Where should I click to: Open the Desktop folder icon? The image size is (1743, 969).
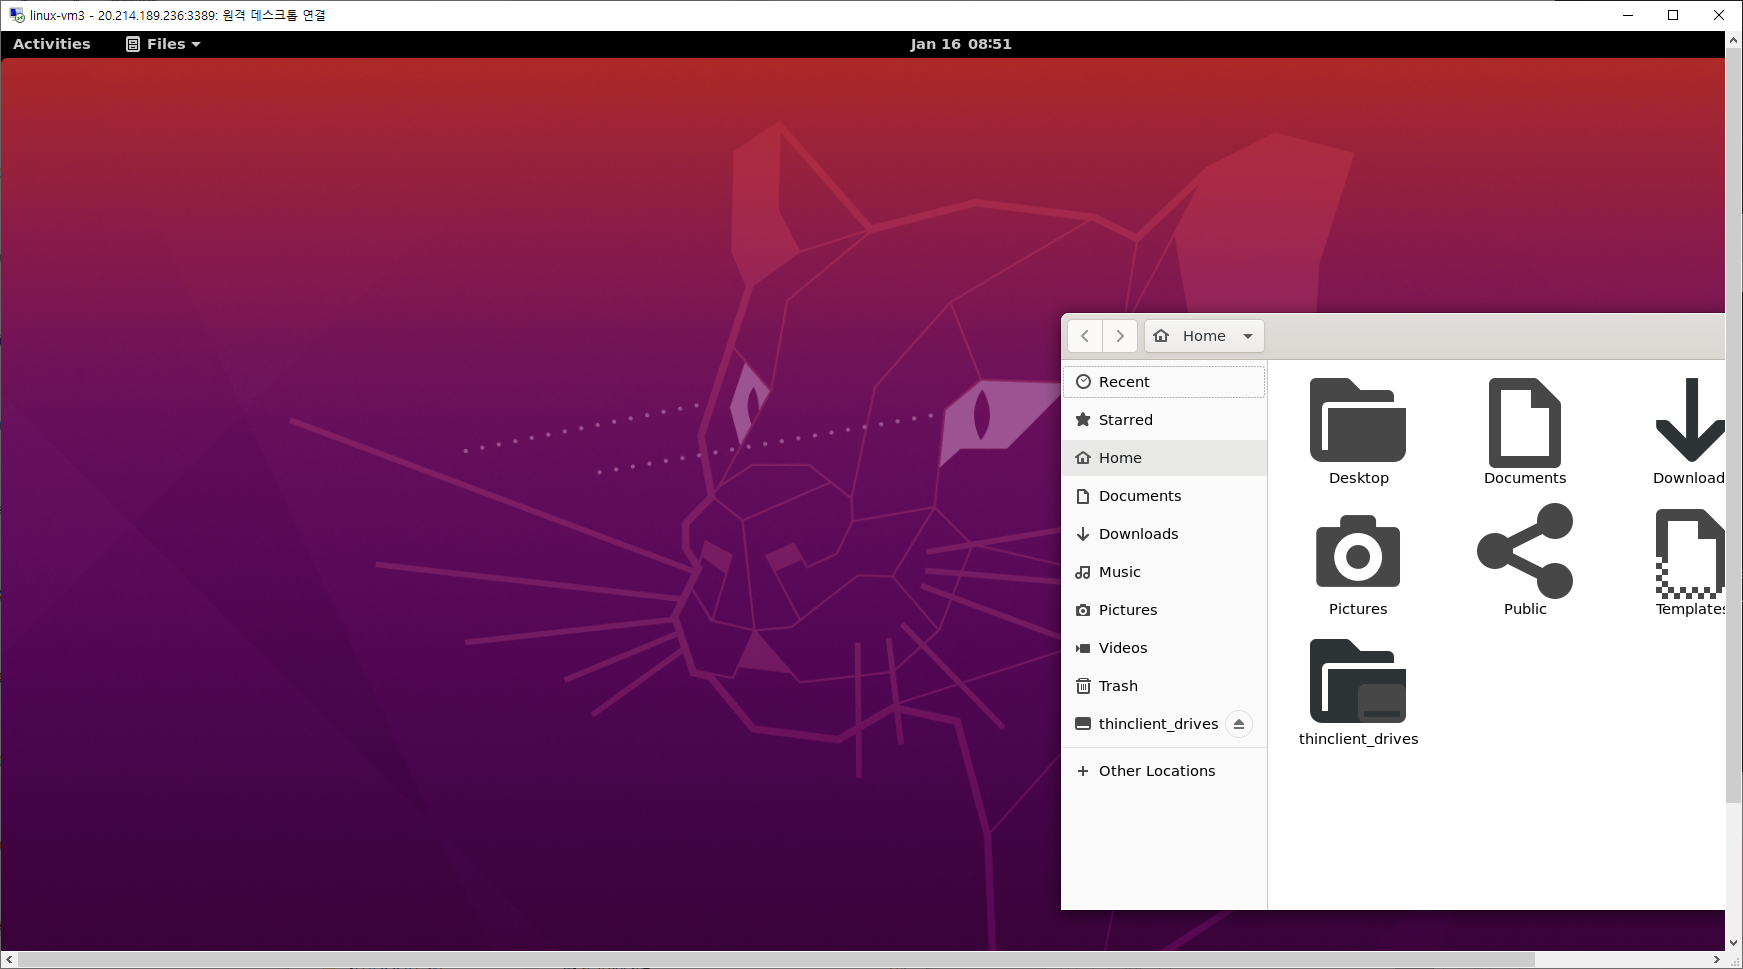coord(1358,420)
